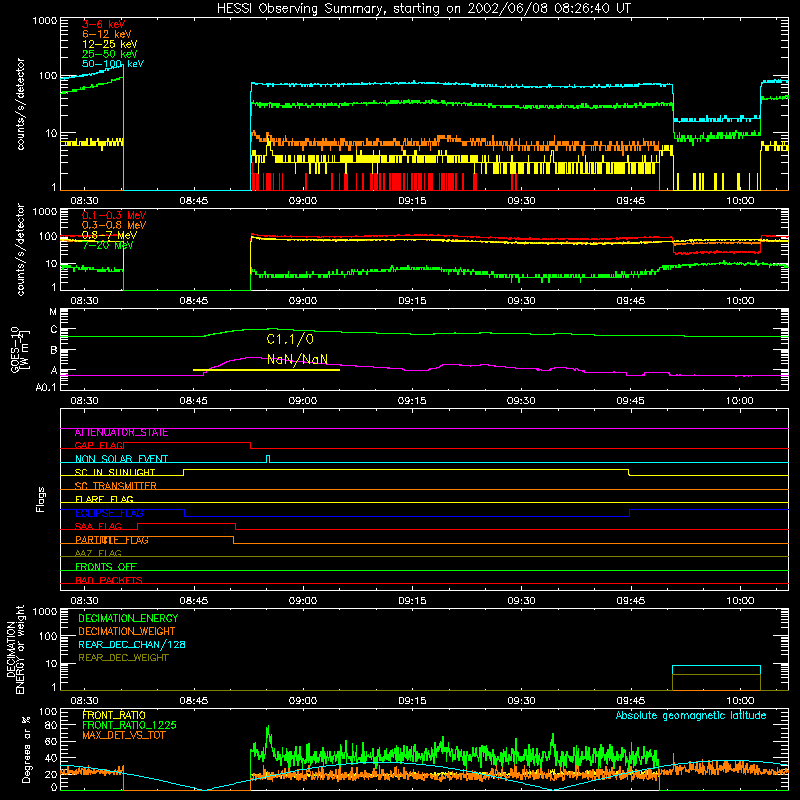The height and width of the screenshot is (800, 800).
Task: Pick the SC_TRANSMITTER flag label
Action: pyautogui.click(x=116, y=486)
